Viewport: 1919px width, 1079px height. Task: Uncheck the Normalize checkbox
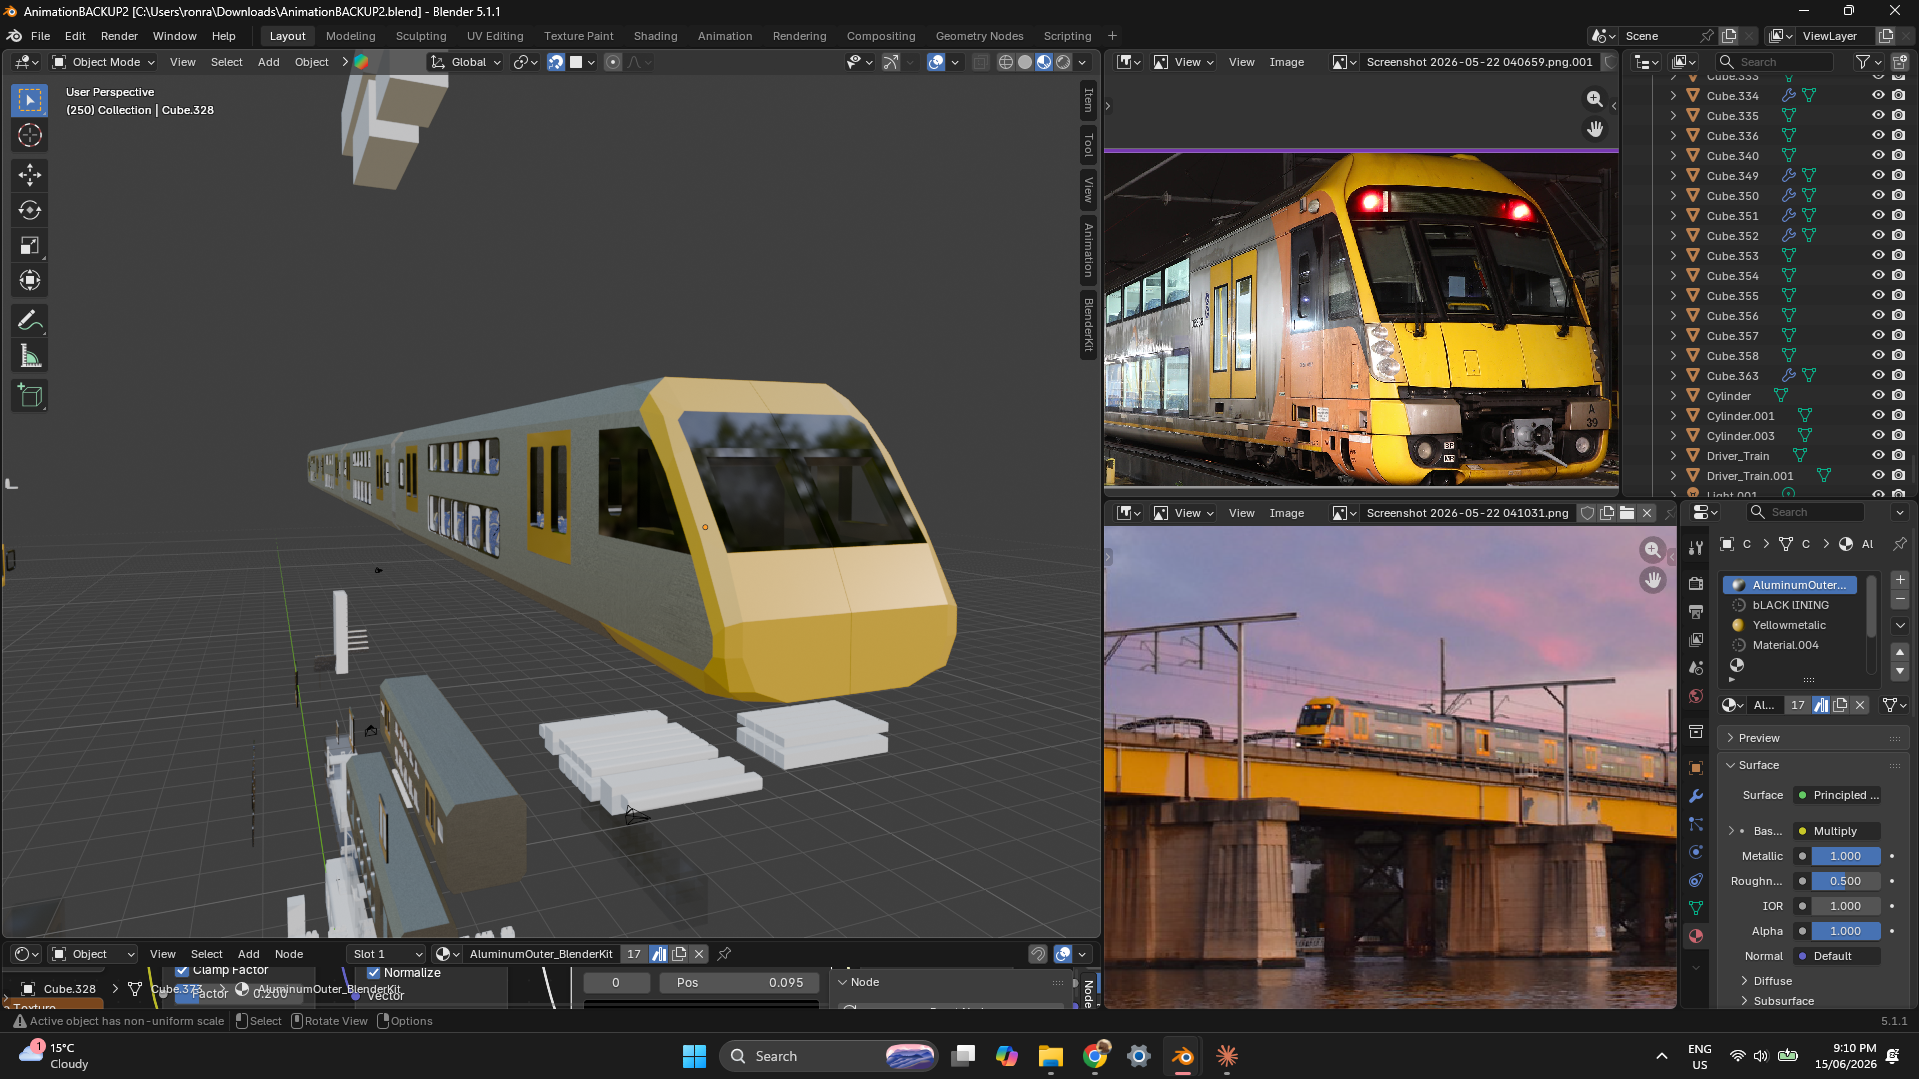pos(373,973)
